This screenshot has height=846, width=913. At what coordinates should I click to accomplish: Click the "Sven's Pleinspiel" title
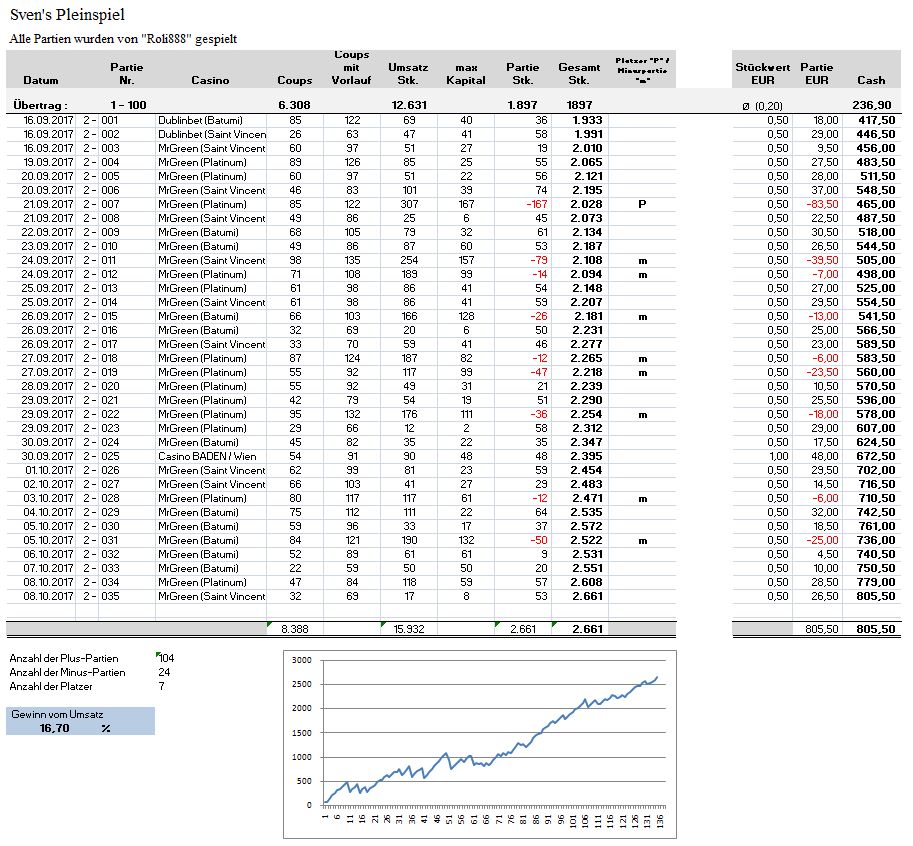coord(67,16)
